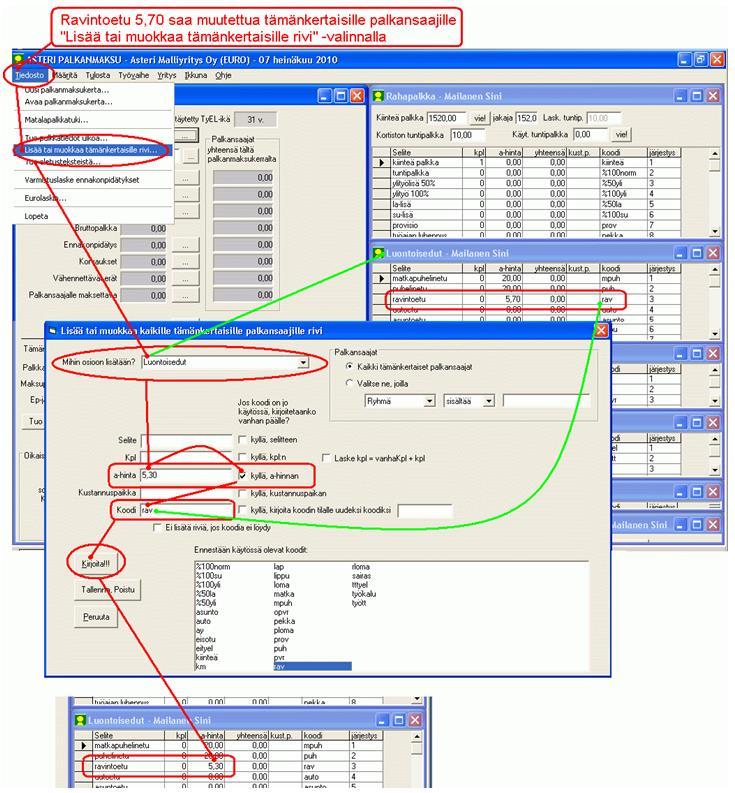Open the Ohje menu

coord(223,75)
